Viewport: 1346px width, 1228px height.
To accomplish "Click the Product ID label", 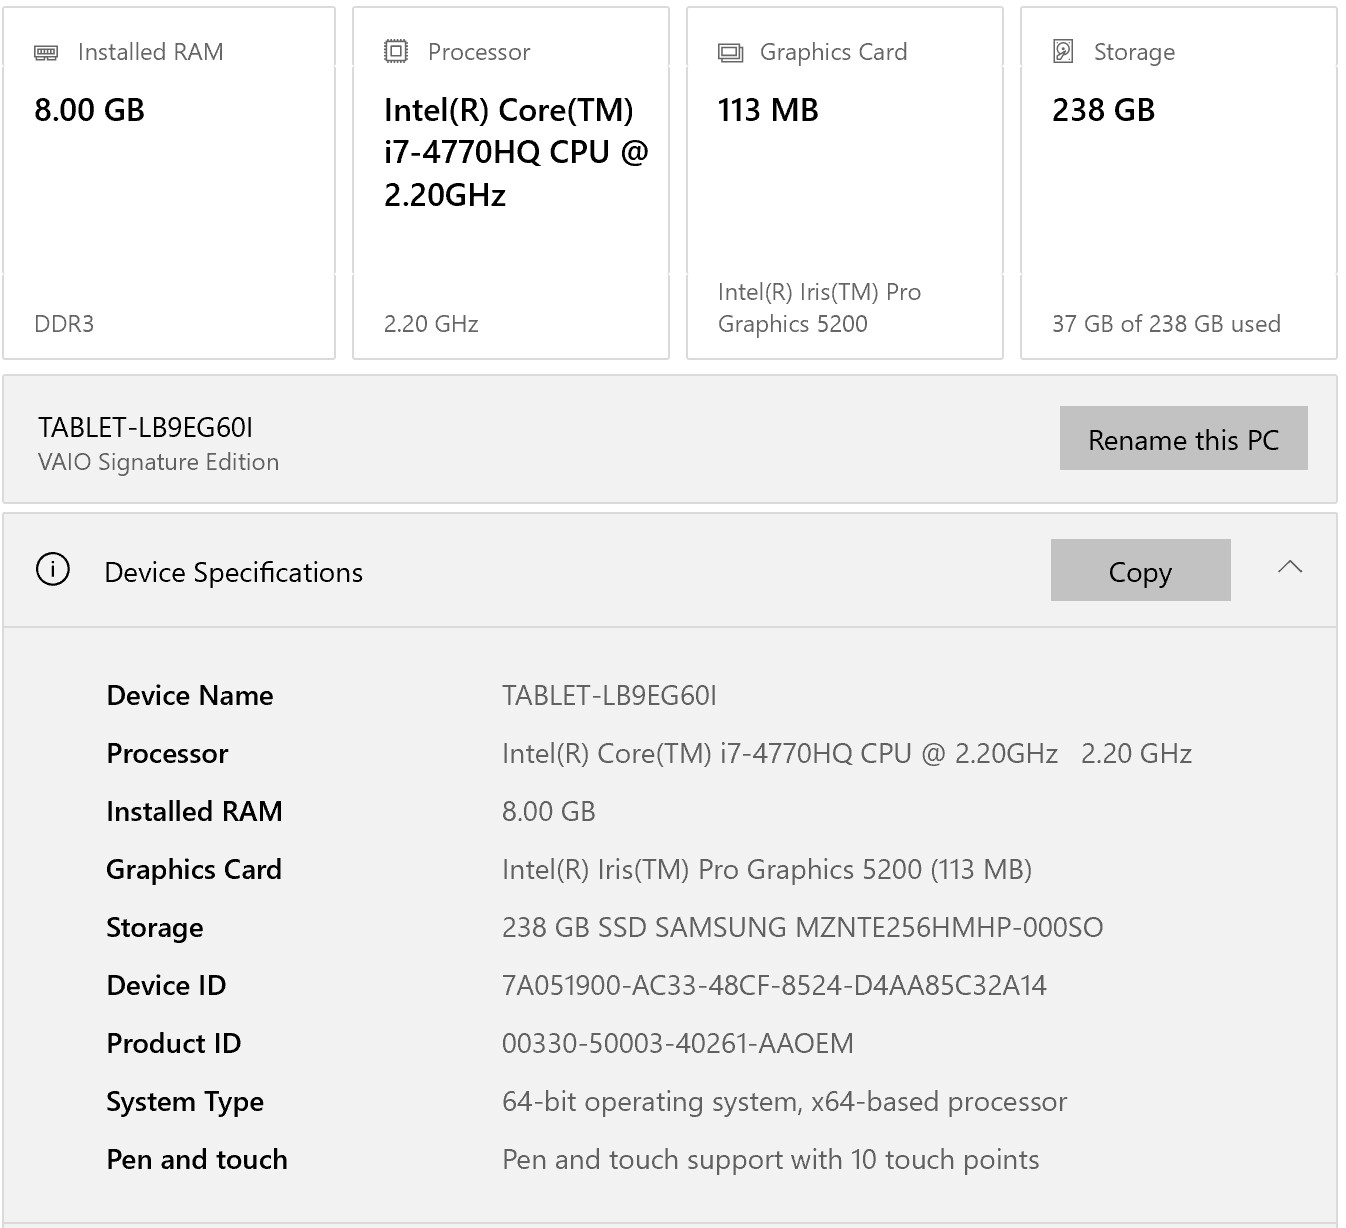I will click(x=174, y=1044).
